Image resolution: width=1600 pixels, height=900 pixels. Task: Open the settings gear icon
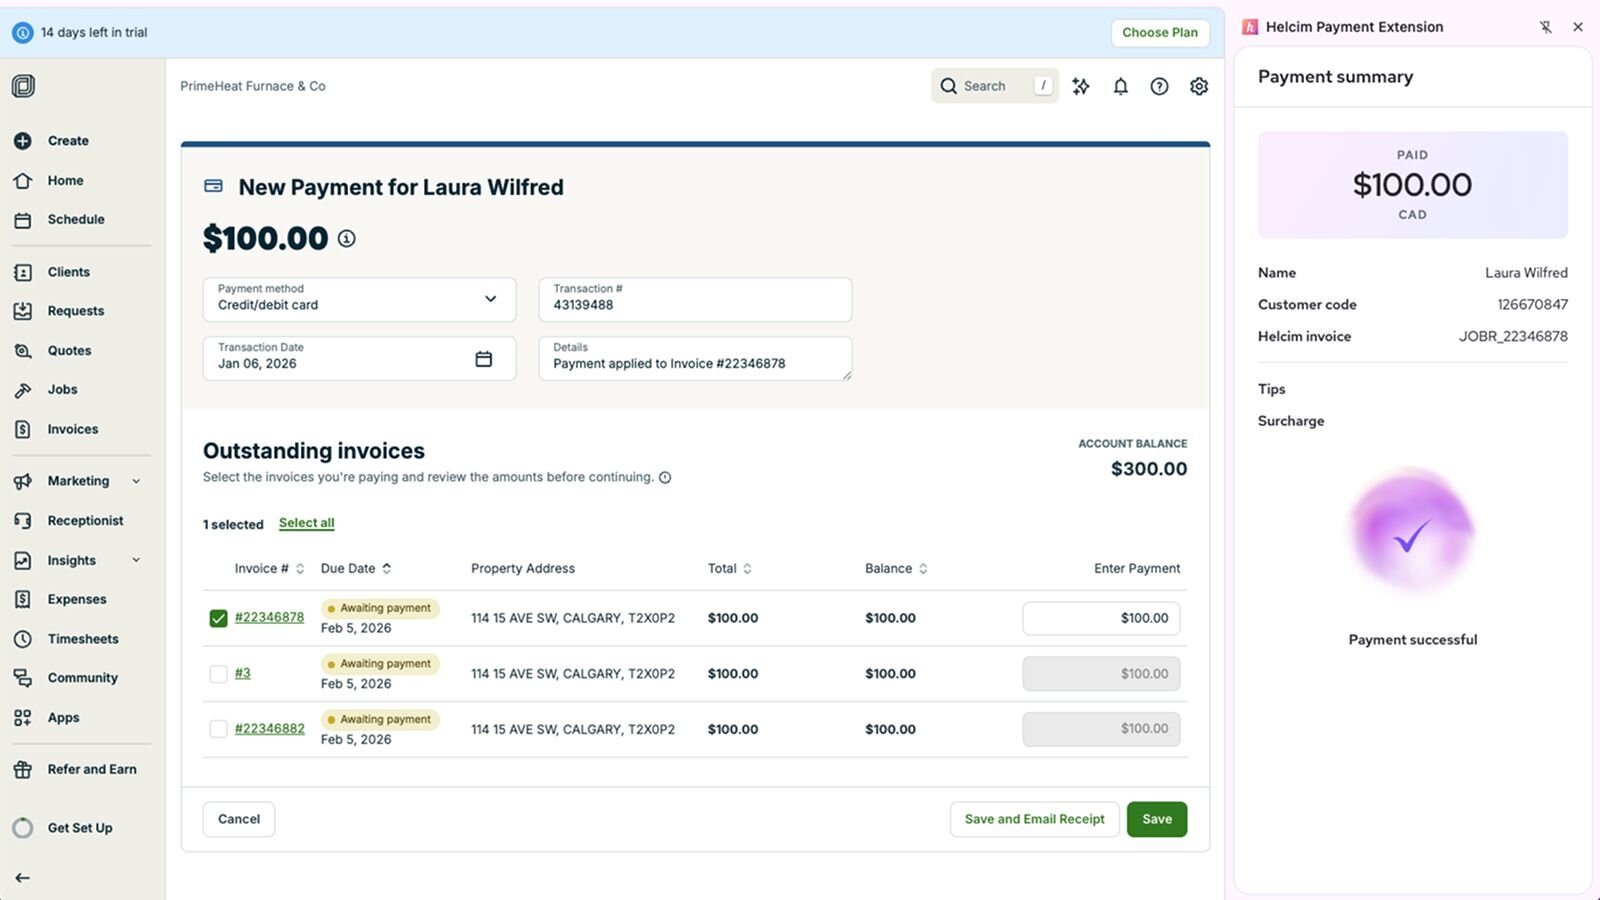pos(1199,86)
